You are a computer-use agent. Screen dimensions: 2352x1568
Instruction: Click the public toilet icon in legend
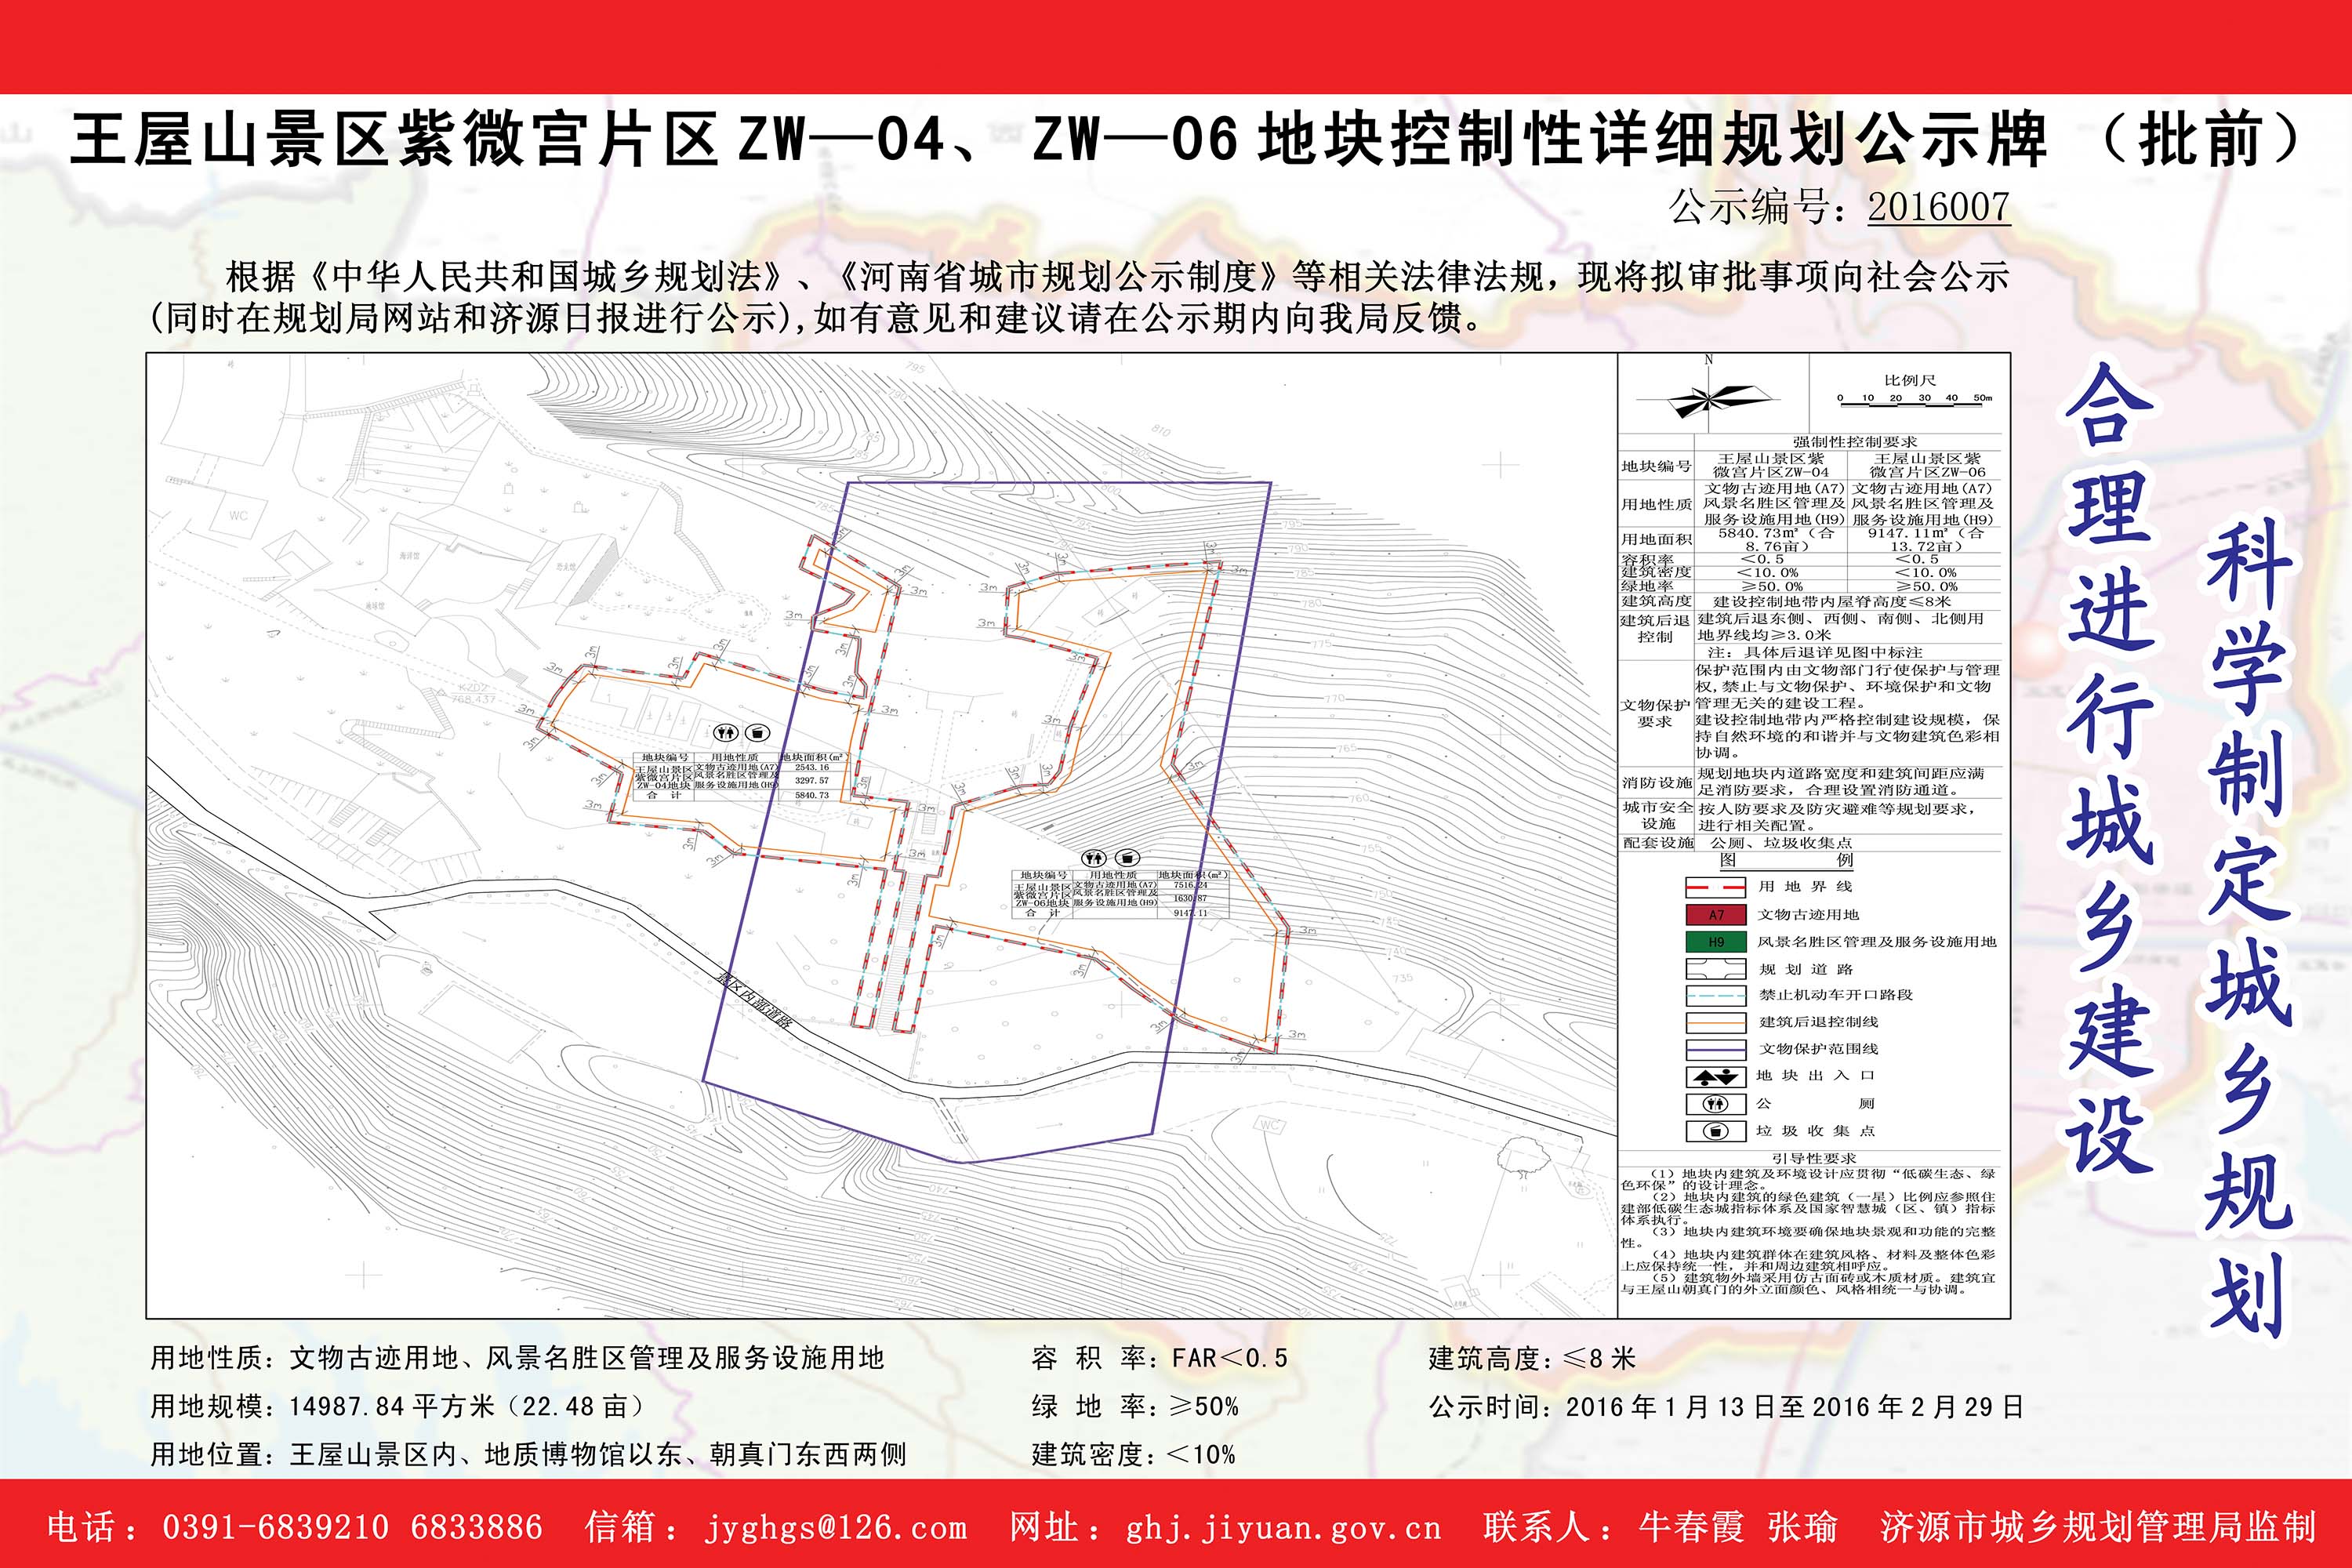pyautogui.click(x=1716, y=1104)
